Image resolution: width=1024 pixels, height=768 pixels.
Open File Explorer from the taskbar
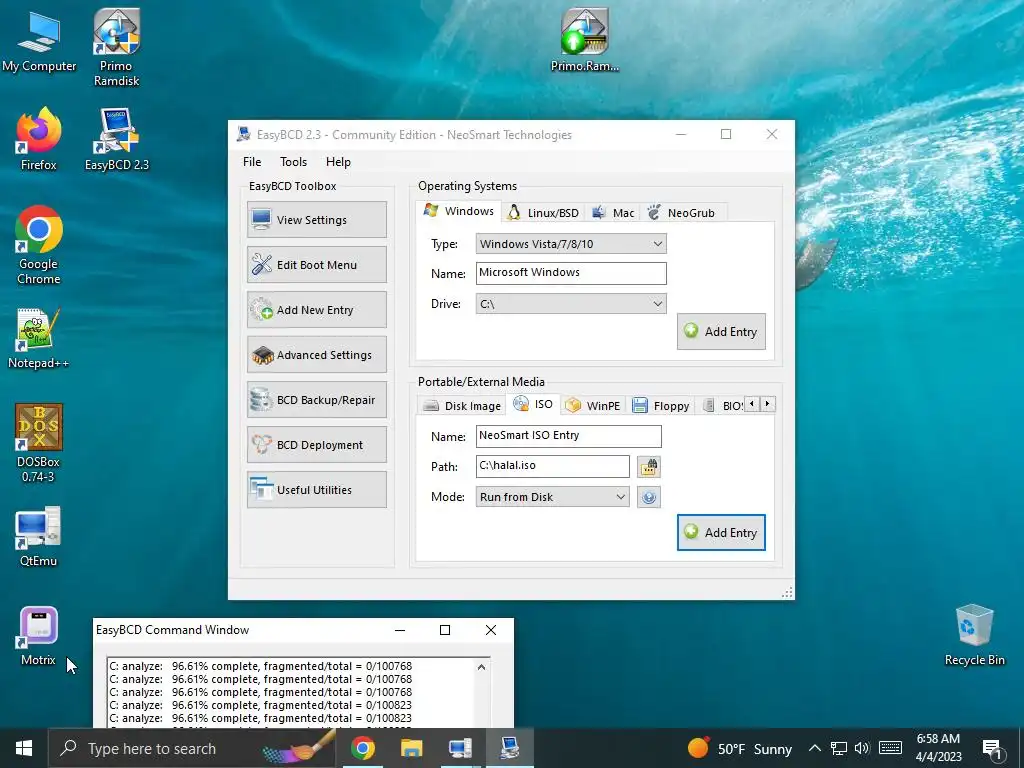click(x=411, y=748)
